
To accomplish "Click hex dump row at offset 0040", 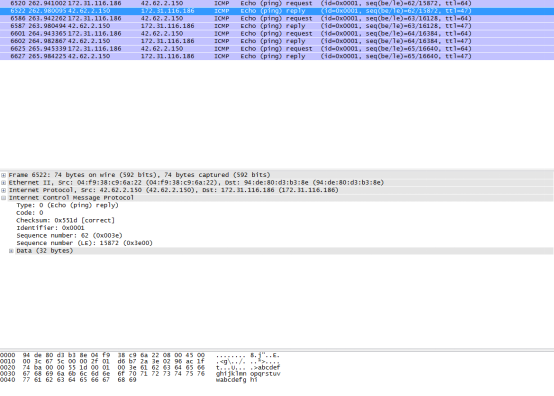I will pos(129,380).
